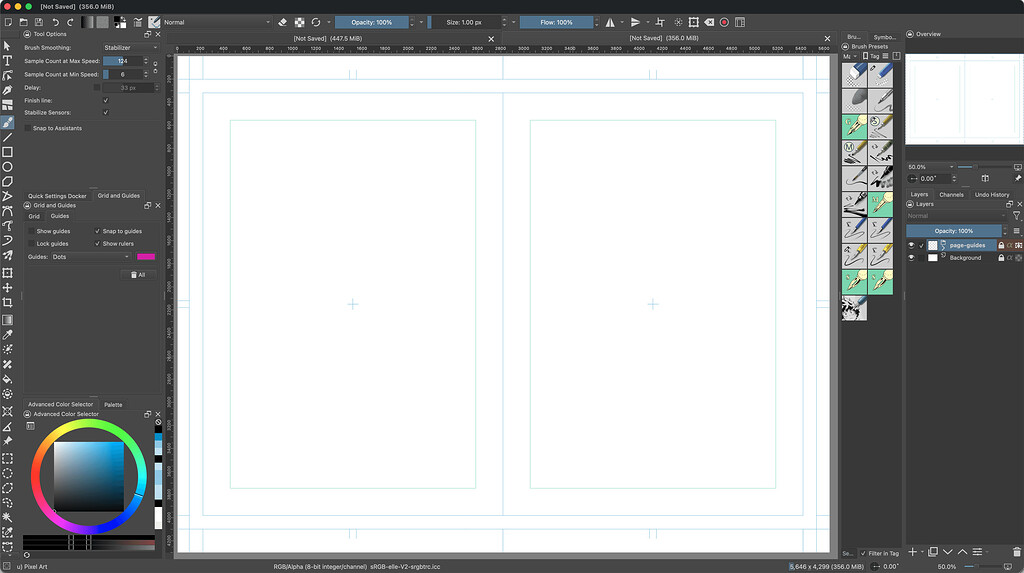Select the Calligraphy tool
Image resolution: width=1024 pixels, height=573 pixels.
(7, 90)
